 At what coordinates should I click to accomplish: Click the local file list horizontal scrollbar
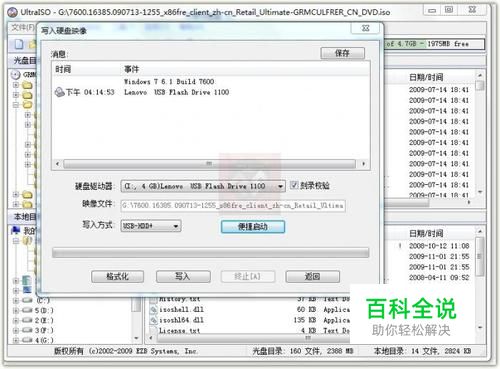point(250,338)
